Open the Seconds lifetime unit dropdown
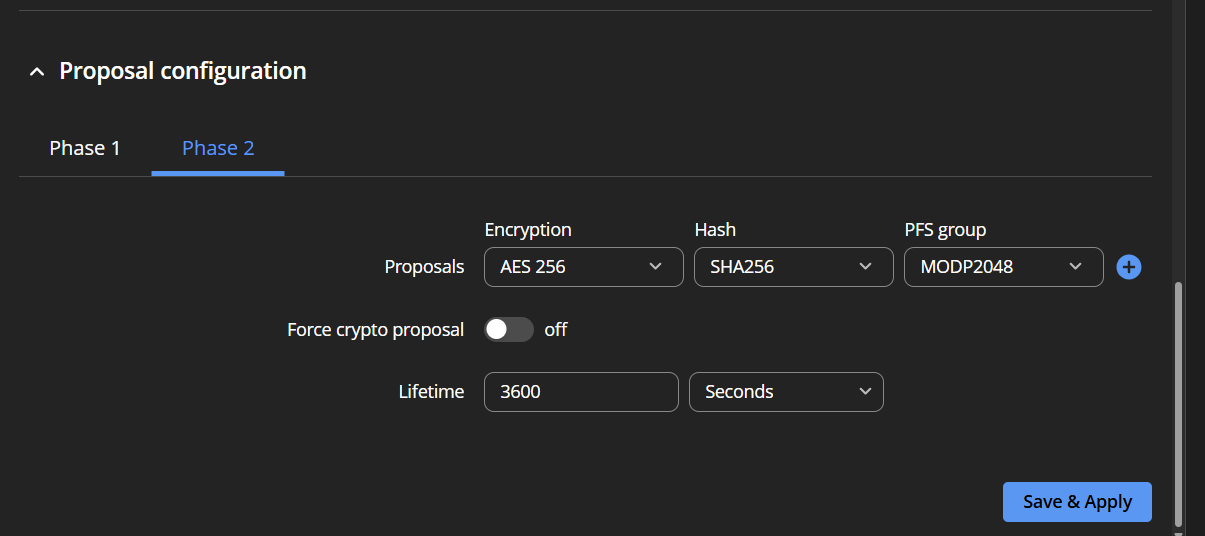 [787, 392]
